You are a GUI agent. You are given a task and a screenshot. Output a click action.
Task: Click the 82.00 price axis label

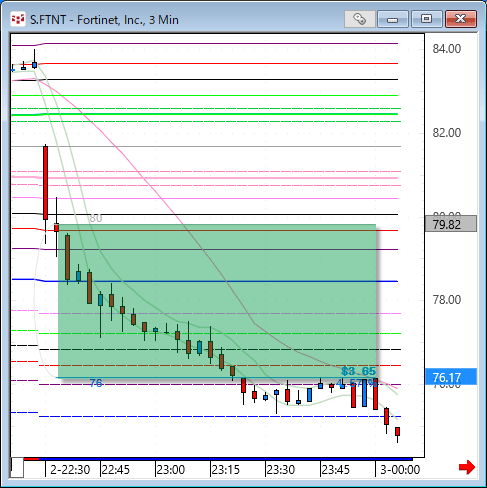447,133
